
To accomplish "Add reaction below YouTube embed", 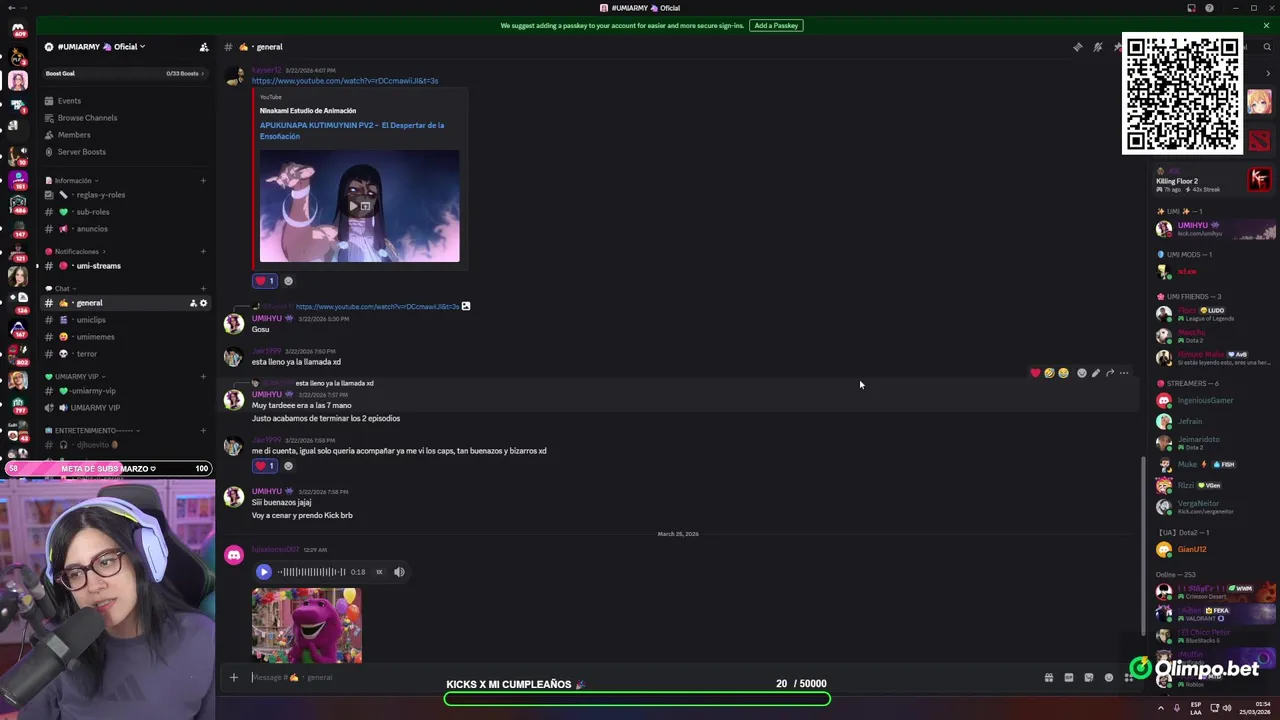I will coord(288,281).
